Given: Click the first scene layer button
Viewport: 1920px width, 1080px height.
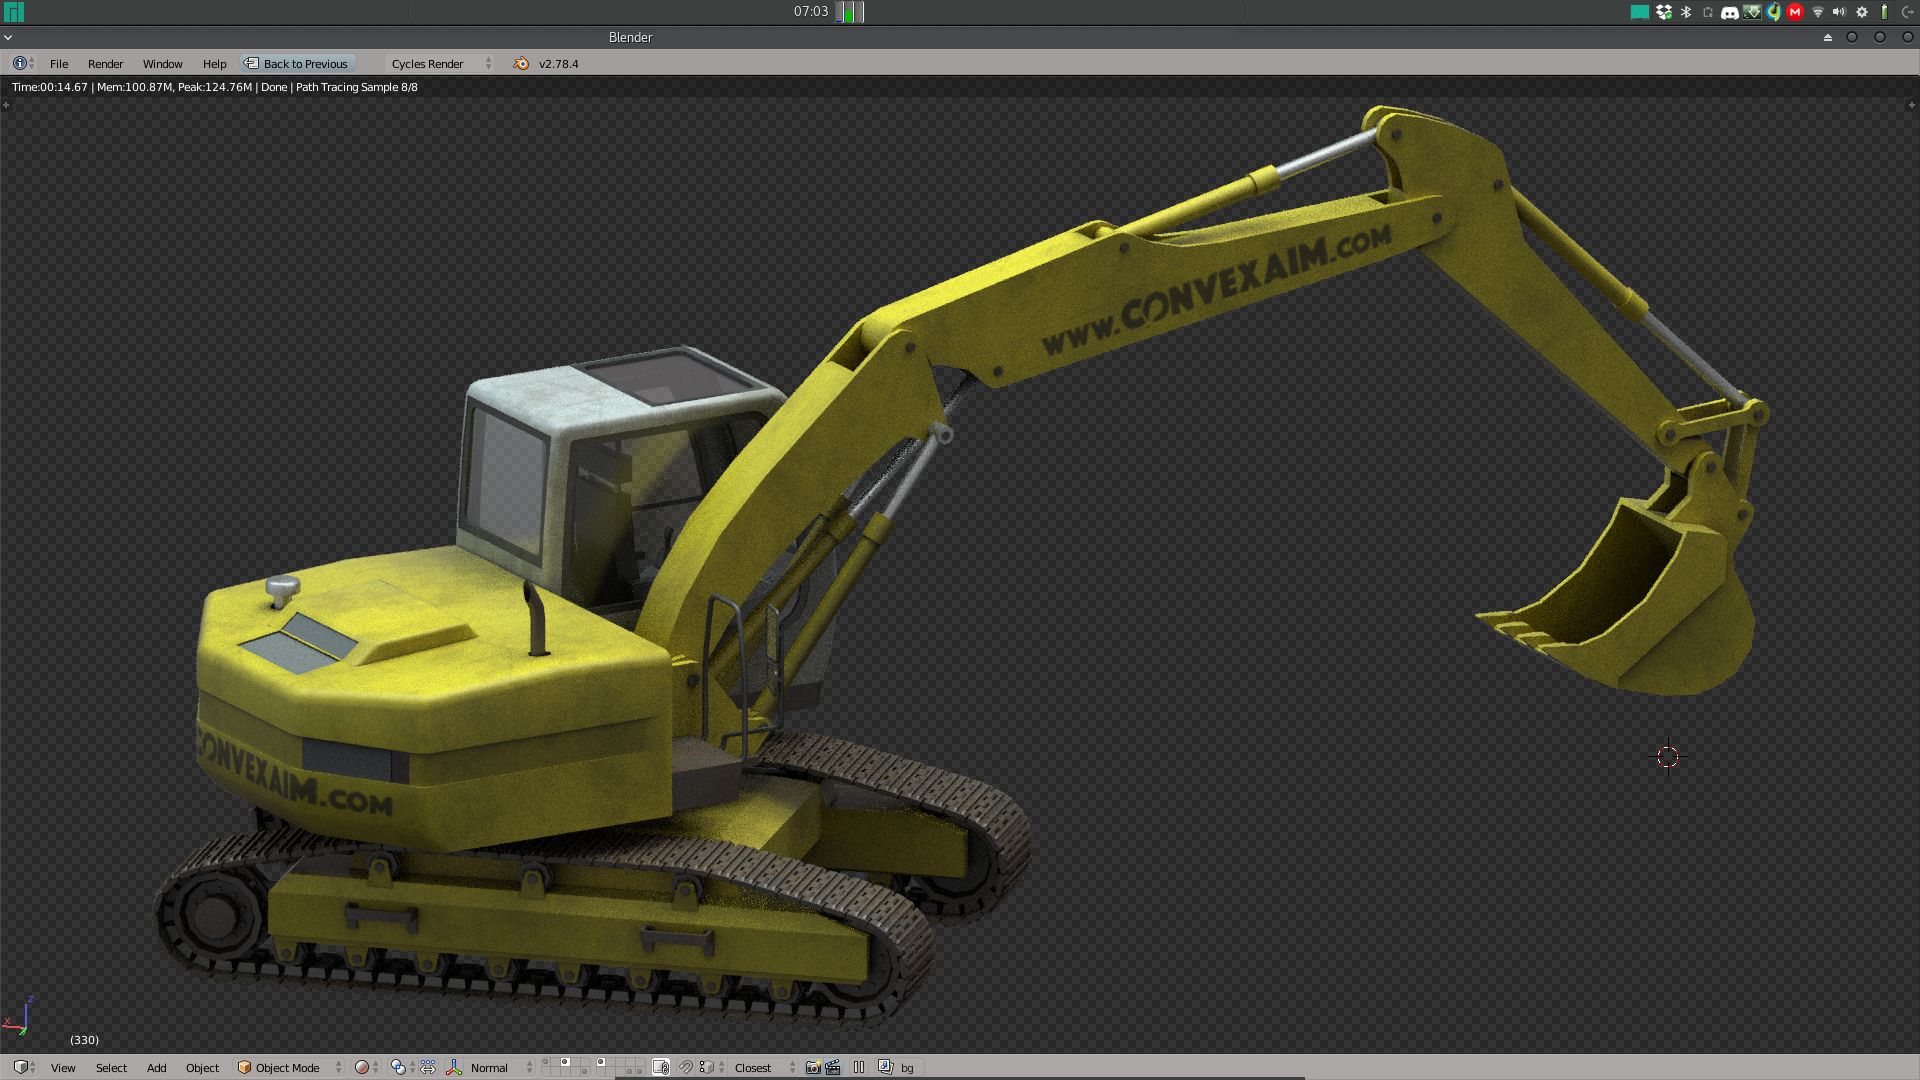Looking at the screenshot, I should click(547, 1062).
